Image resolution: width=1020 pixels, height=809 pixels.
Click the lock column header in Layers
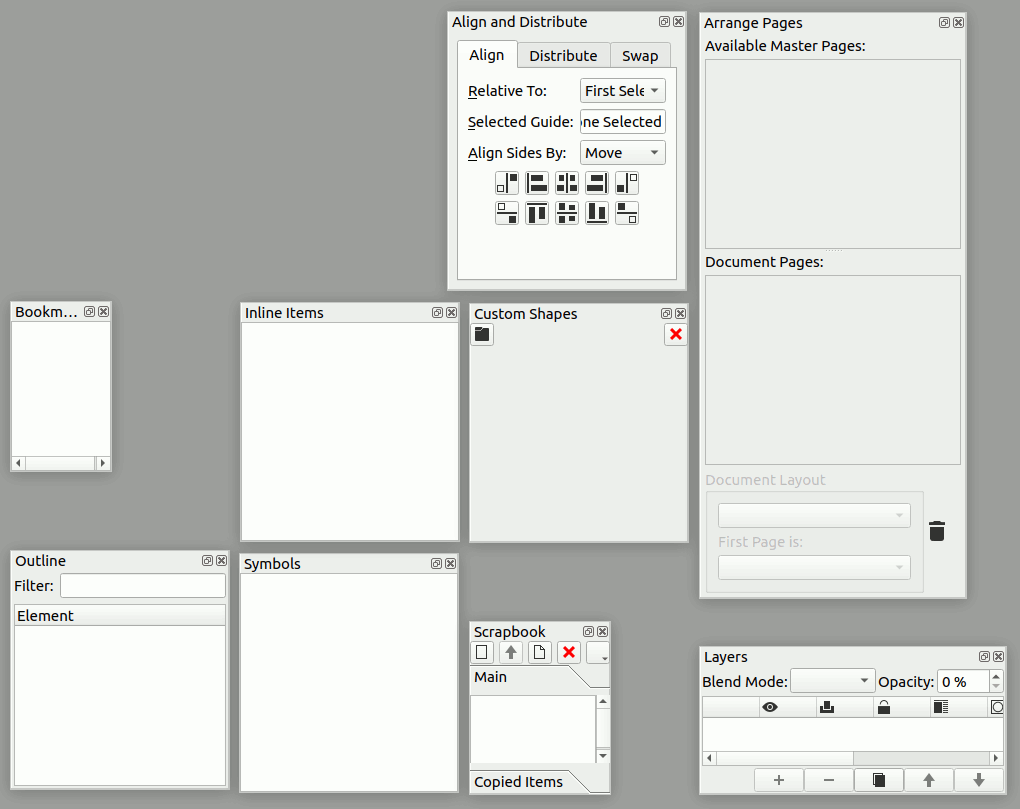tap(884, 708)
